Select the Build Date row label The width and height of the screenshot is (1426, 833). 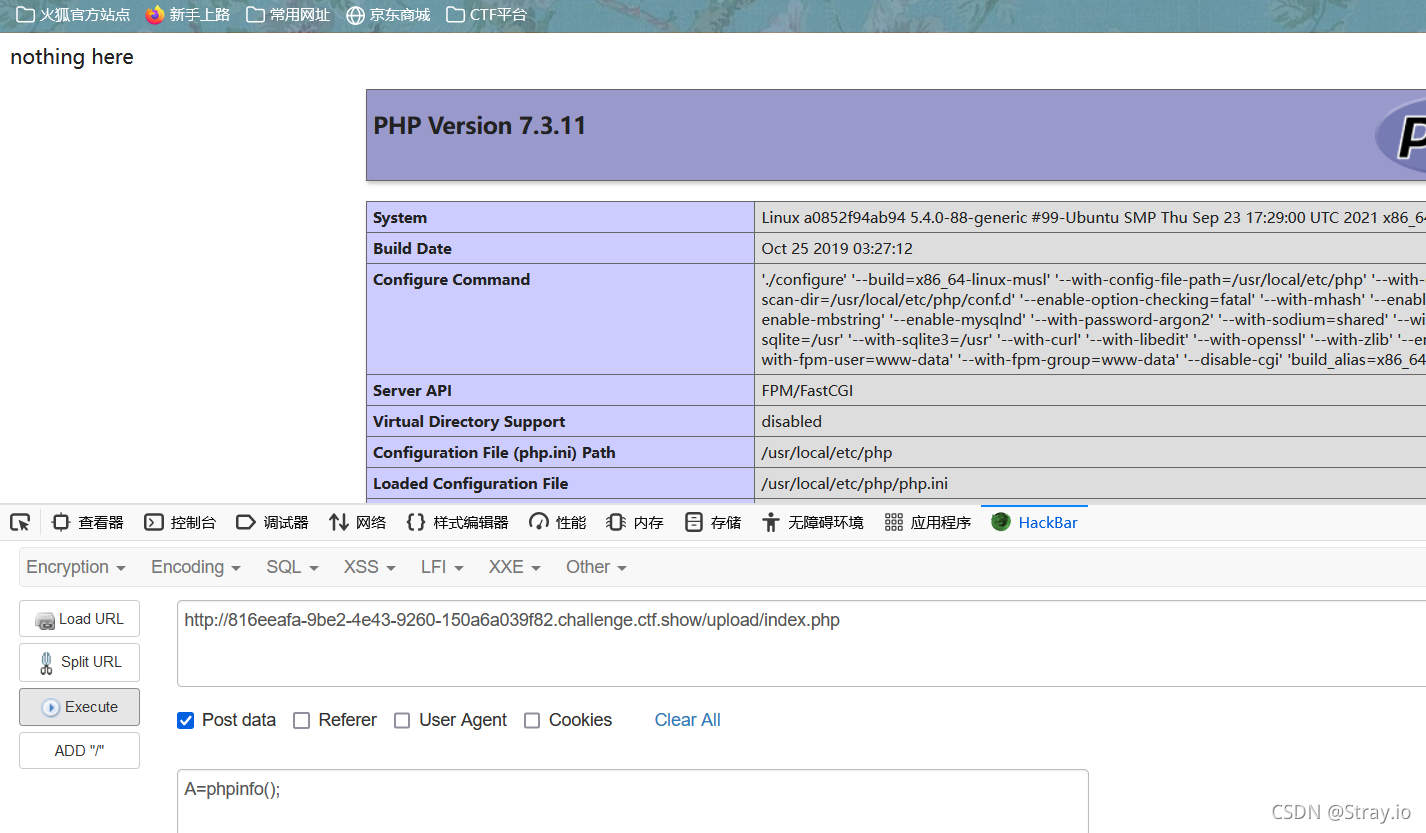point(412,248)
